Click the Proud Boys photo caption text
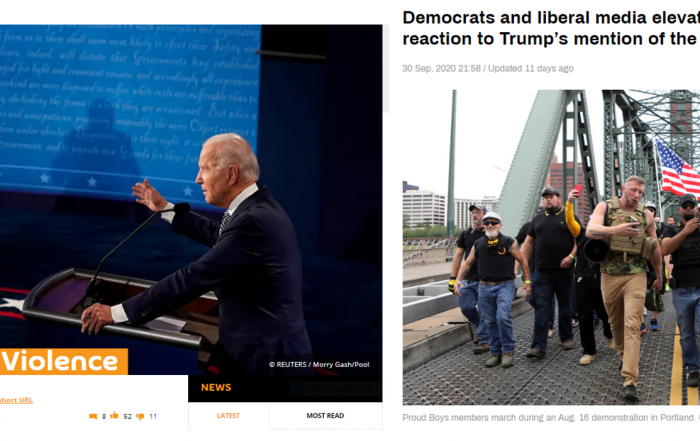The width and height of the screenshot is (700, 441). point(551,418)
